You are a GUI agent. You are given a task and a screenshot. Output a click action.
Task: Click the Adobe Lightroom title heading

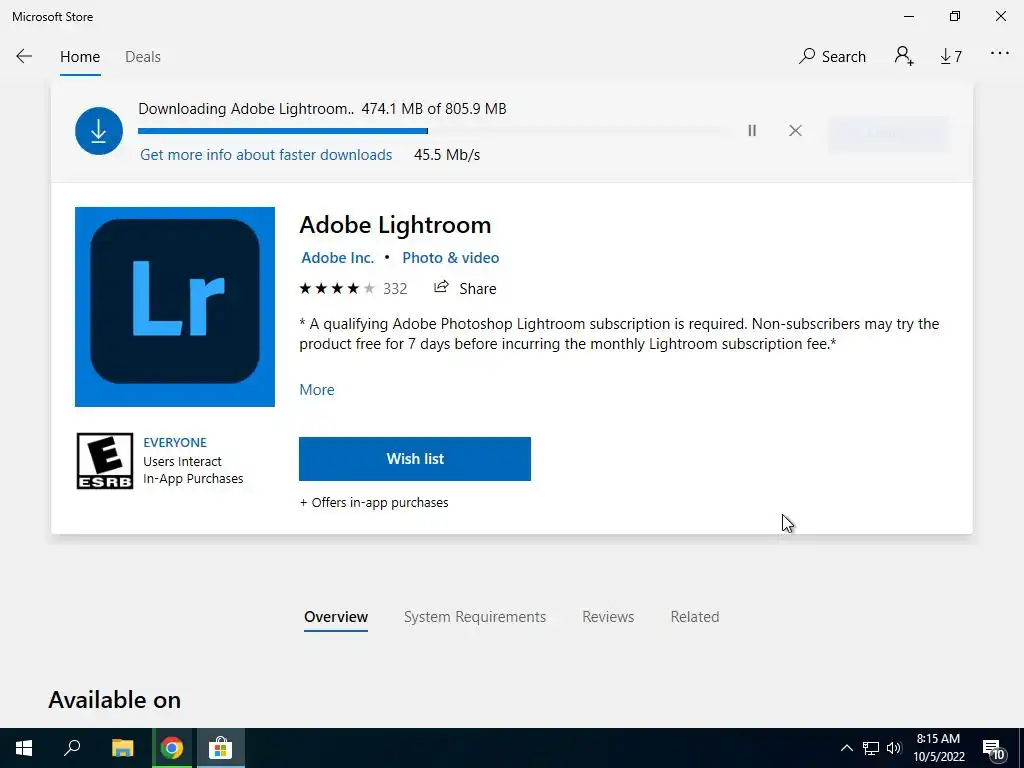coord(395,225)
